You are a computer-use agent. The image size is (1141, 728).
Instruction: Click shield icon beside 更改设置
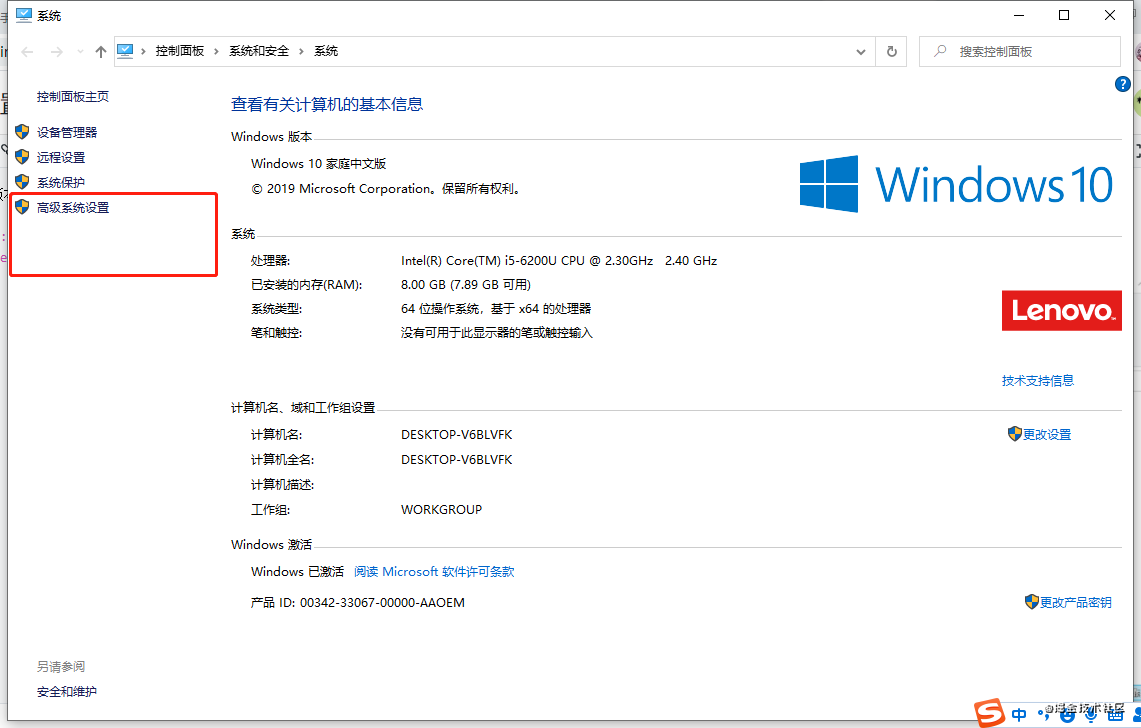(x=1014, y=434)
